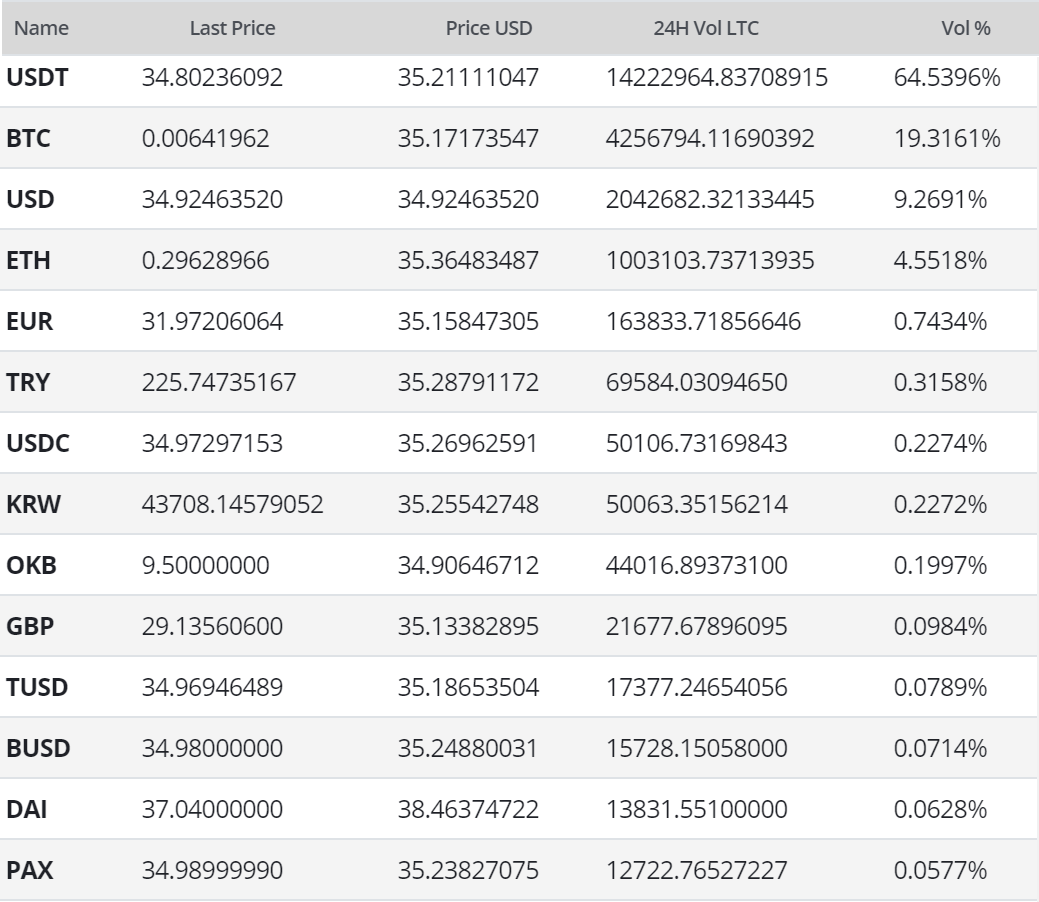Select the DAI market name

pyautogui.click(x=27, y=809)
